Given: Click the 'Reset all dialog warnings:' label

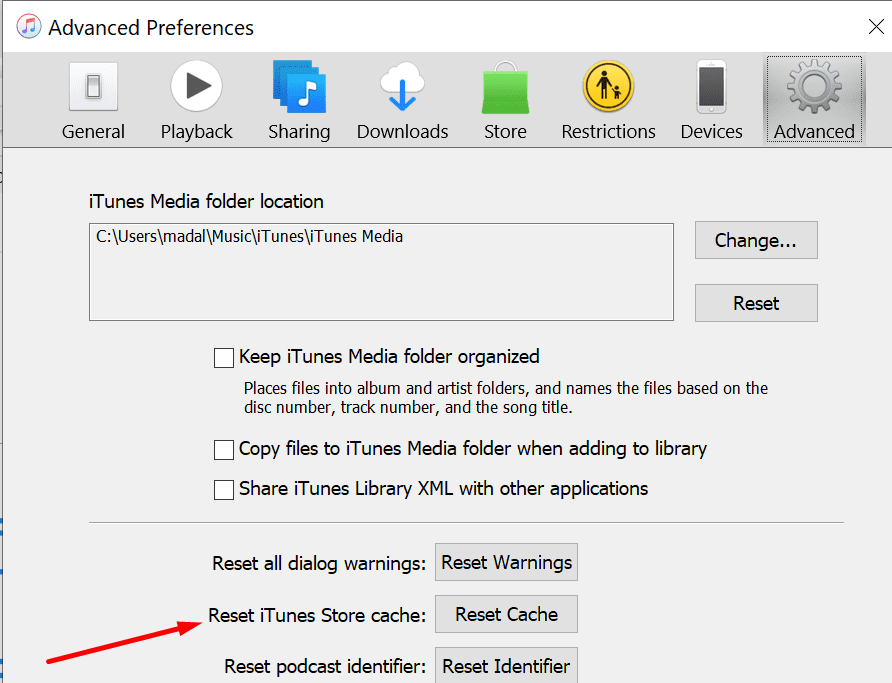Looking at the screenshot, I should (319, 564).
